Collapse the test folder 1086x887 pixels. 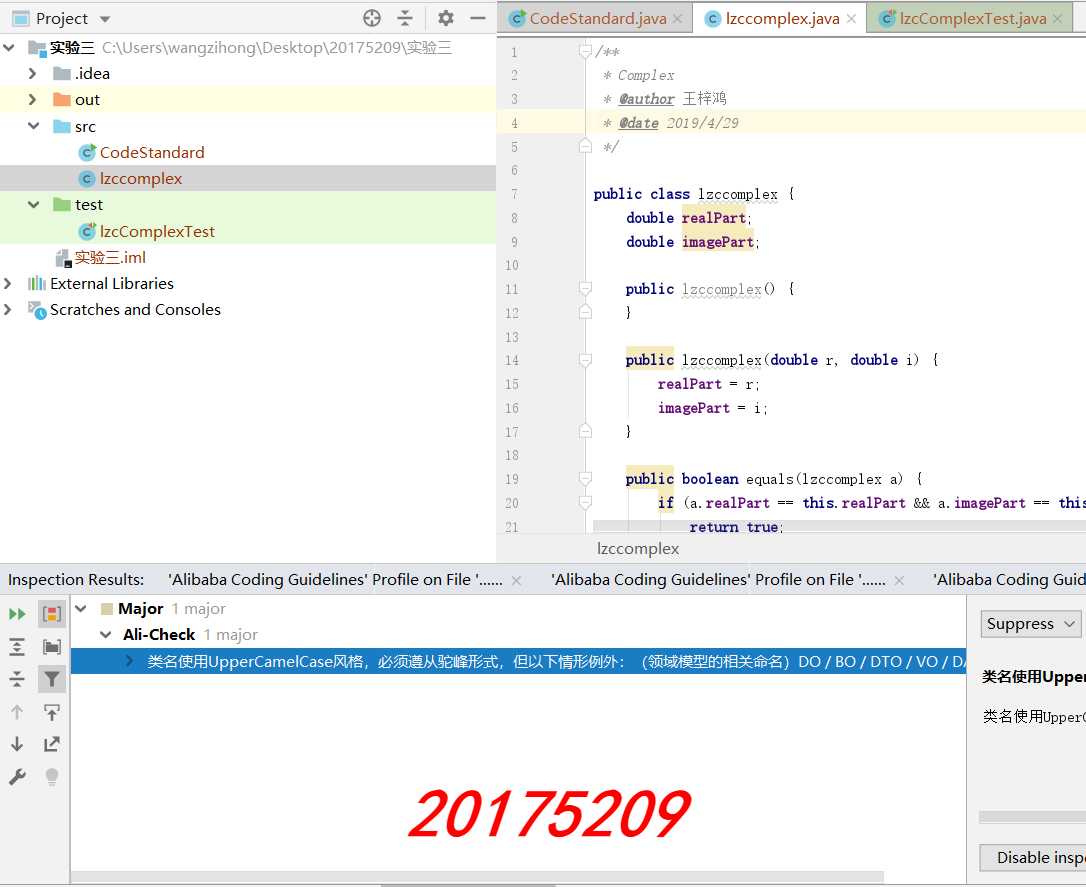pyautogui.click(x=33, y=205)
